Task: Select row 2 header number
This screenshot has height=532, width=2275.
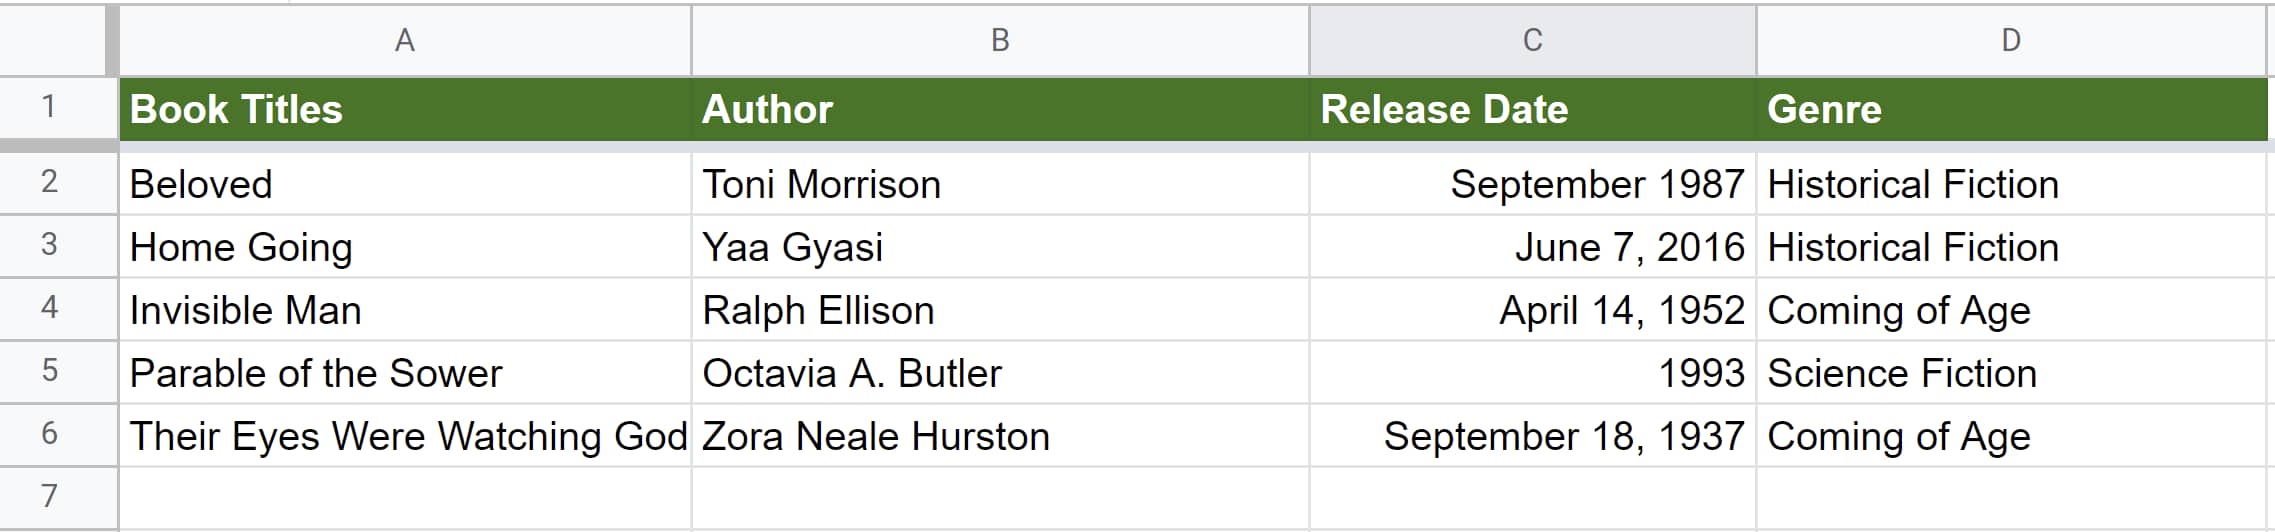Action: pyautogui.click(x=50, y=183)
